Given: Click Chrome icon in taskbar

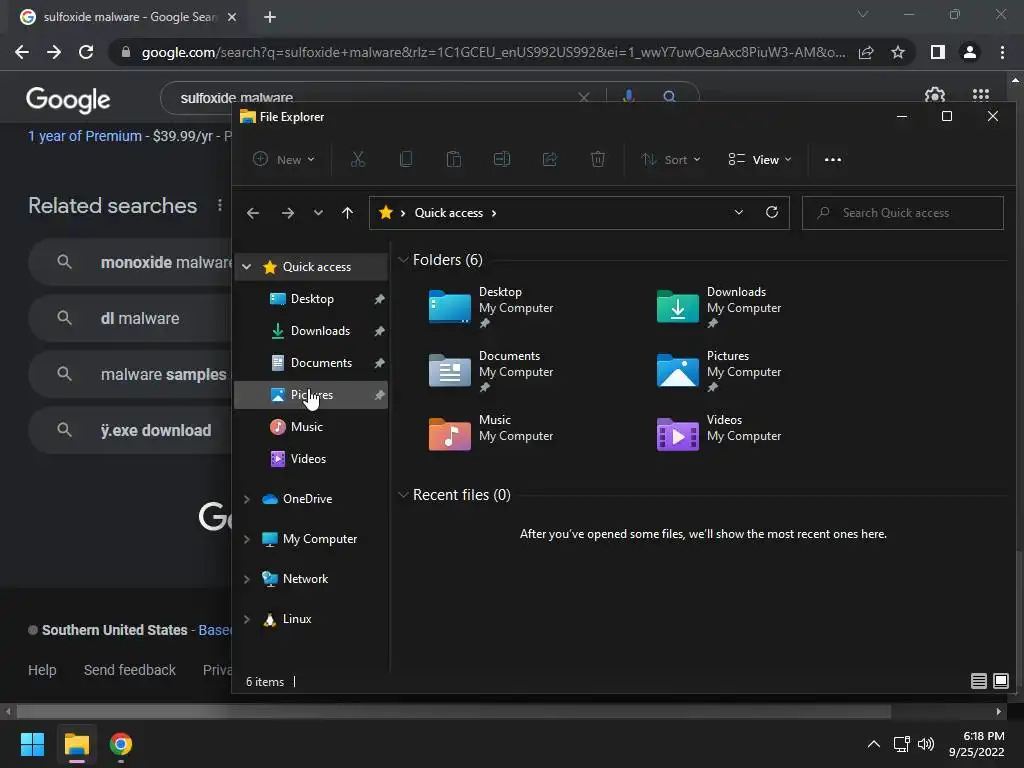Looking at the screenshot, I should point(121,744).
